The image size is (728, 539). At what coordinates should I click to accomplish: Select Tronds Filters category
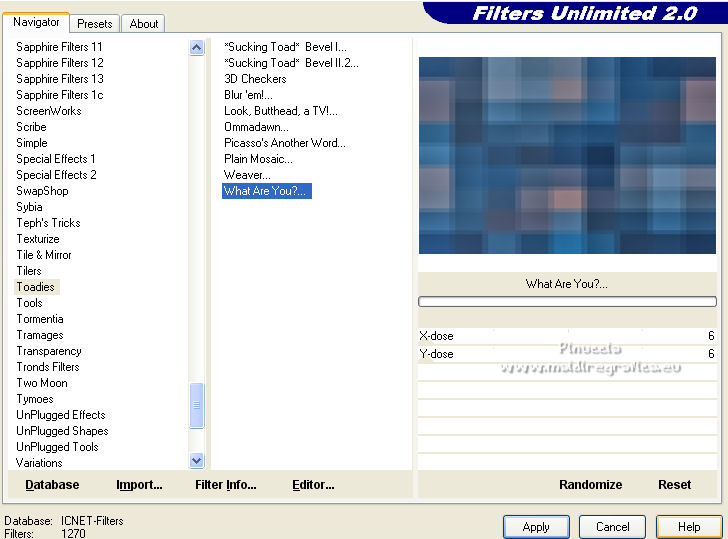click(x=48, y=367)
